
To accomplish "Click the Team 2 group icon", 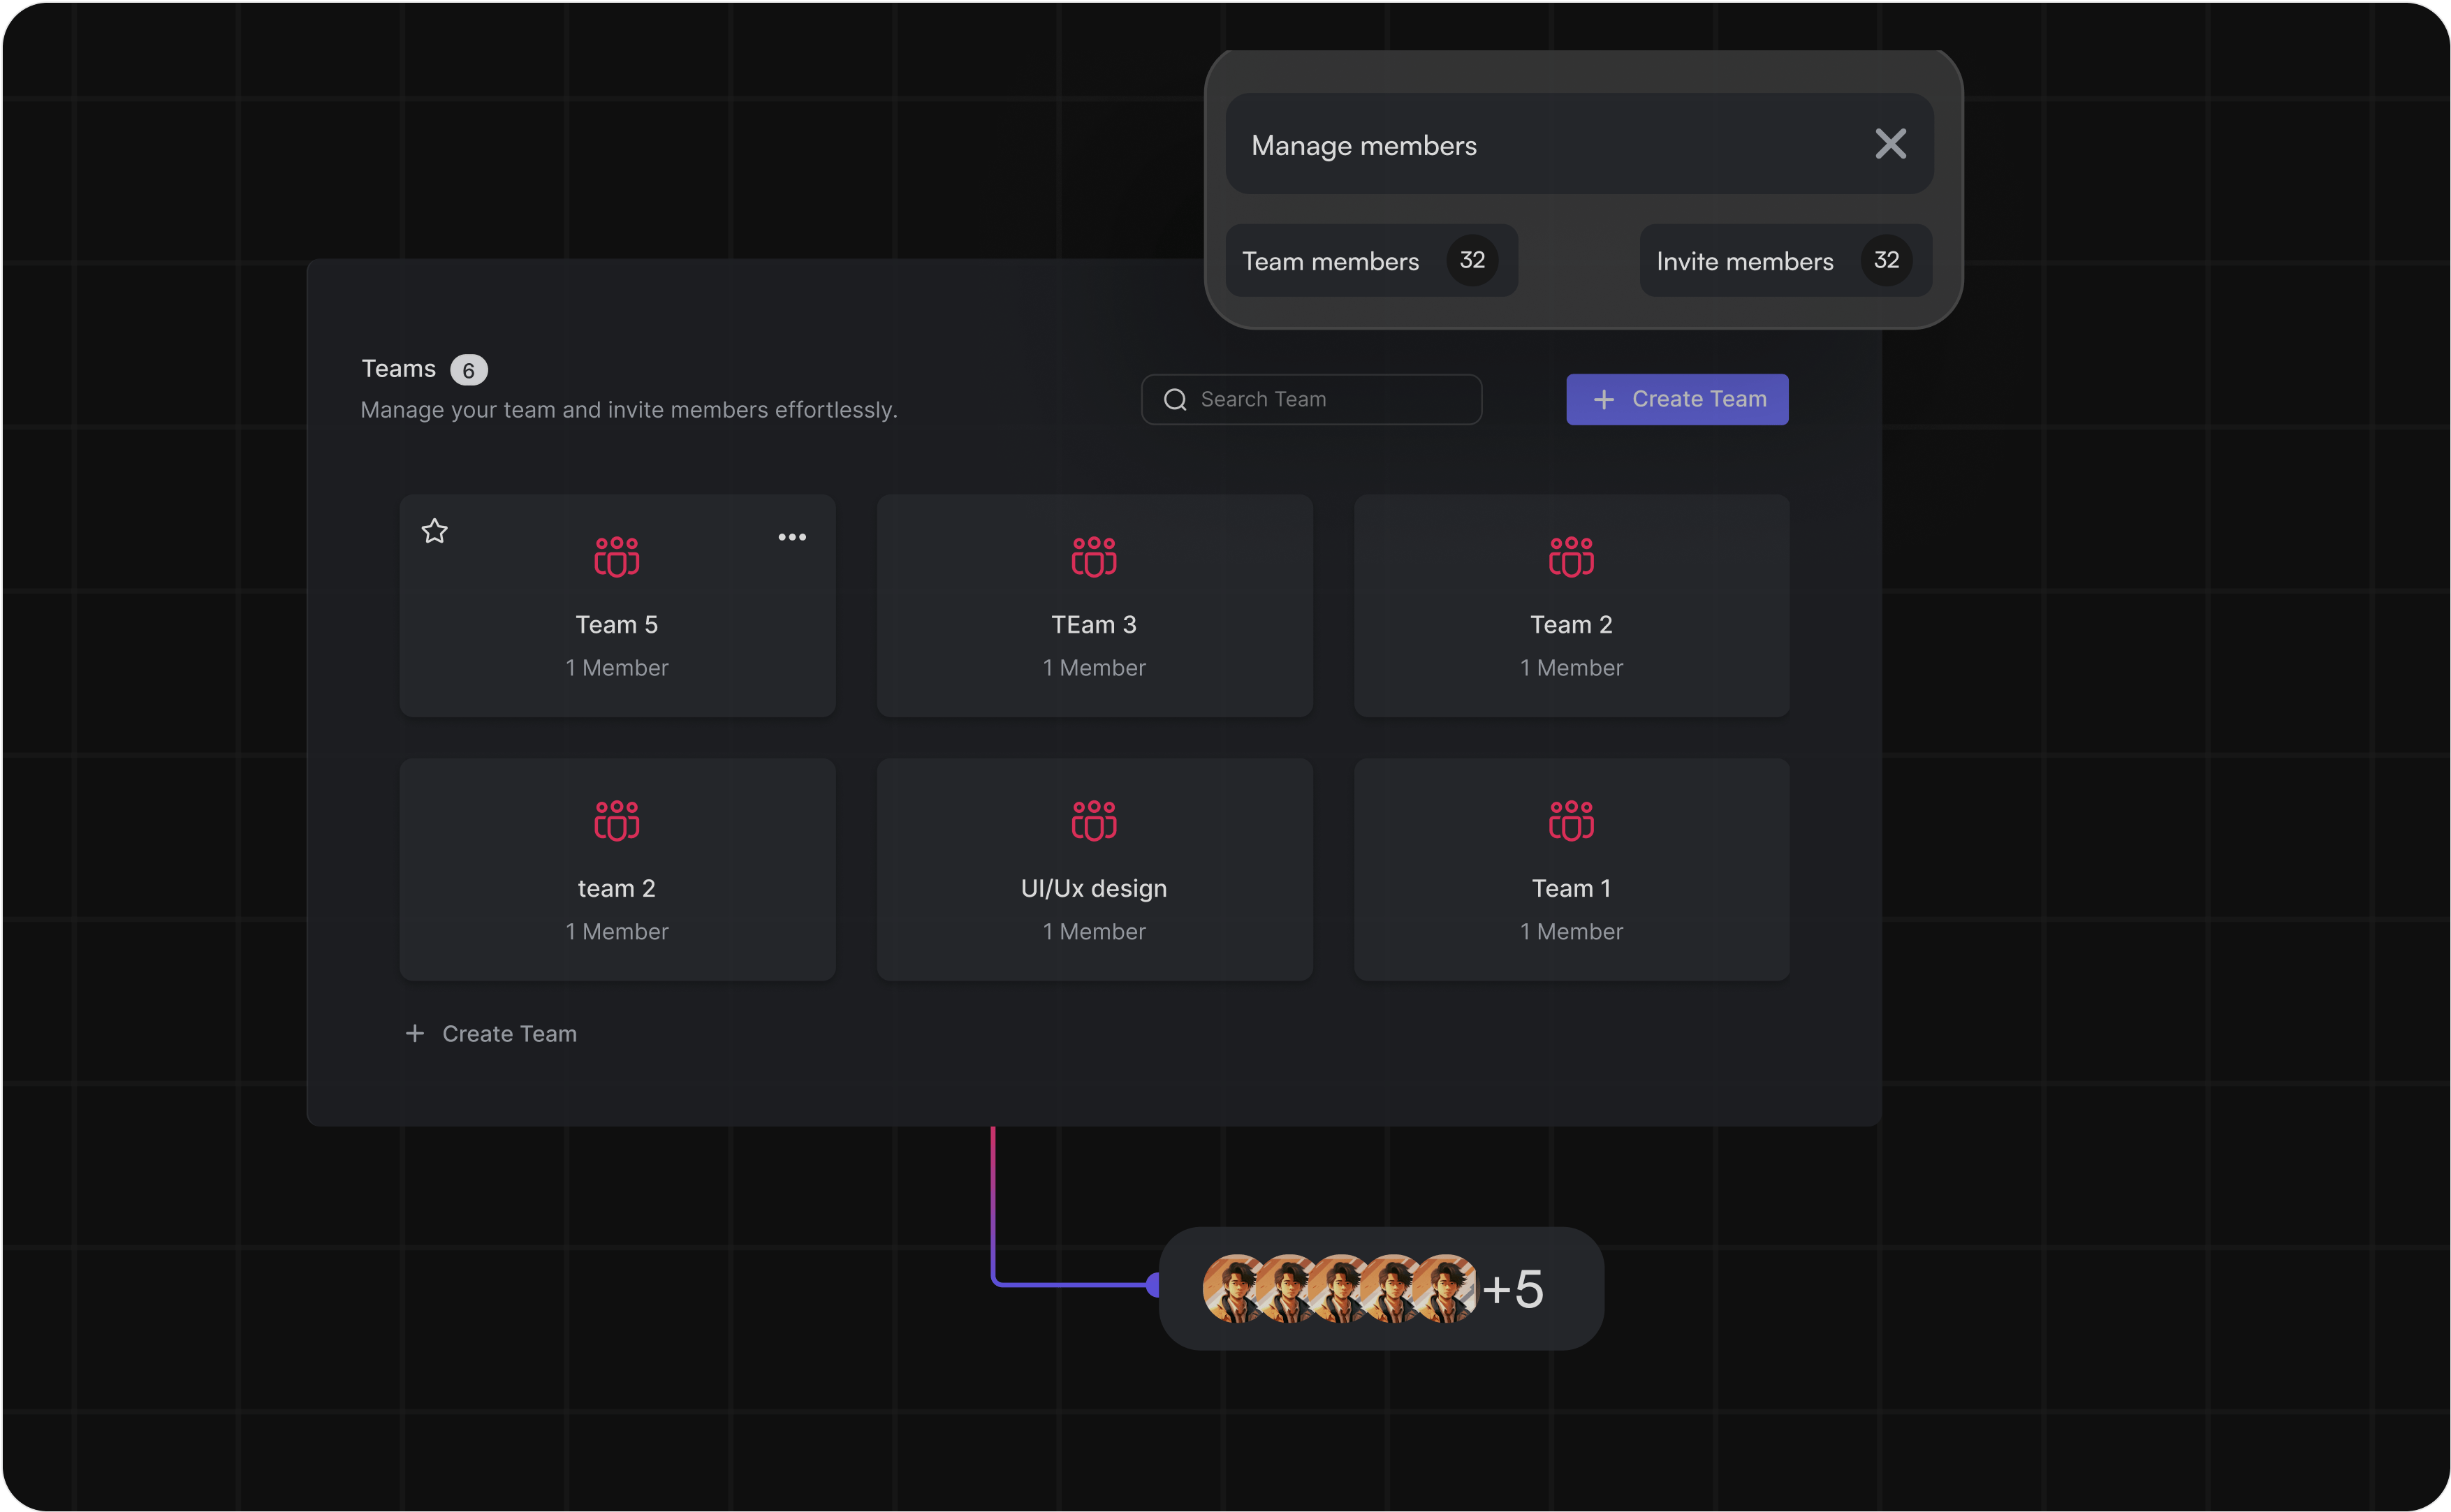I will [1571, 557].
